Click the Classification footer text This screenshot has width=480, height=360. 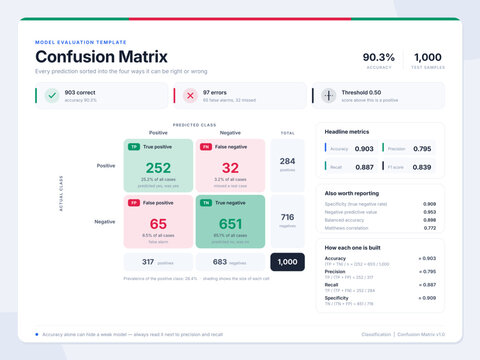[376, 334]
